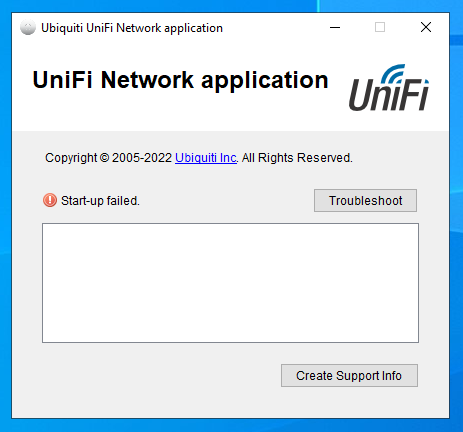
Task: Click the "UniFi Network application" heading
Action: pos(180,80)
